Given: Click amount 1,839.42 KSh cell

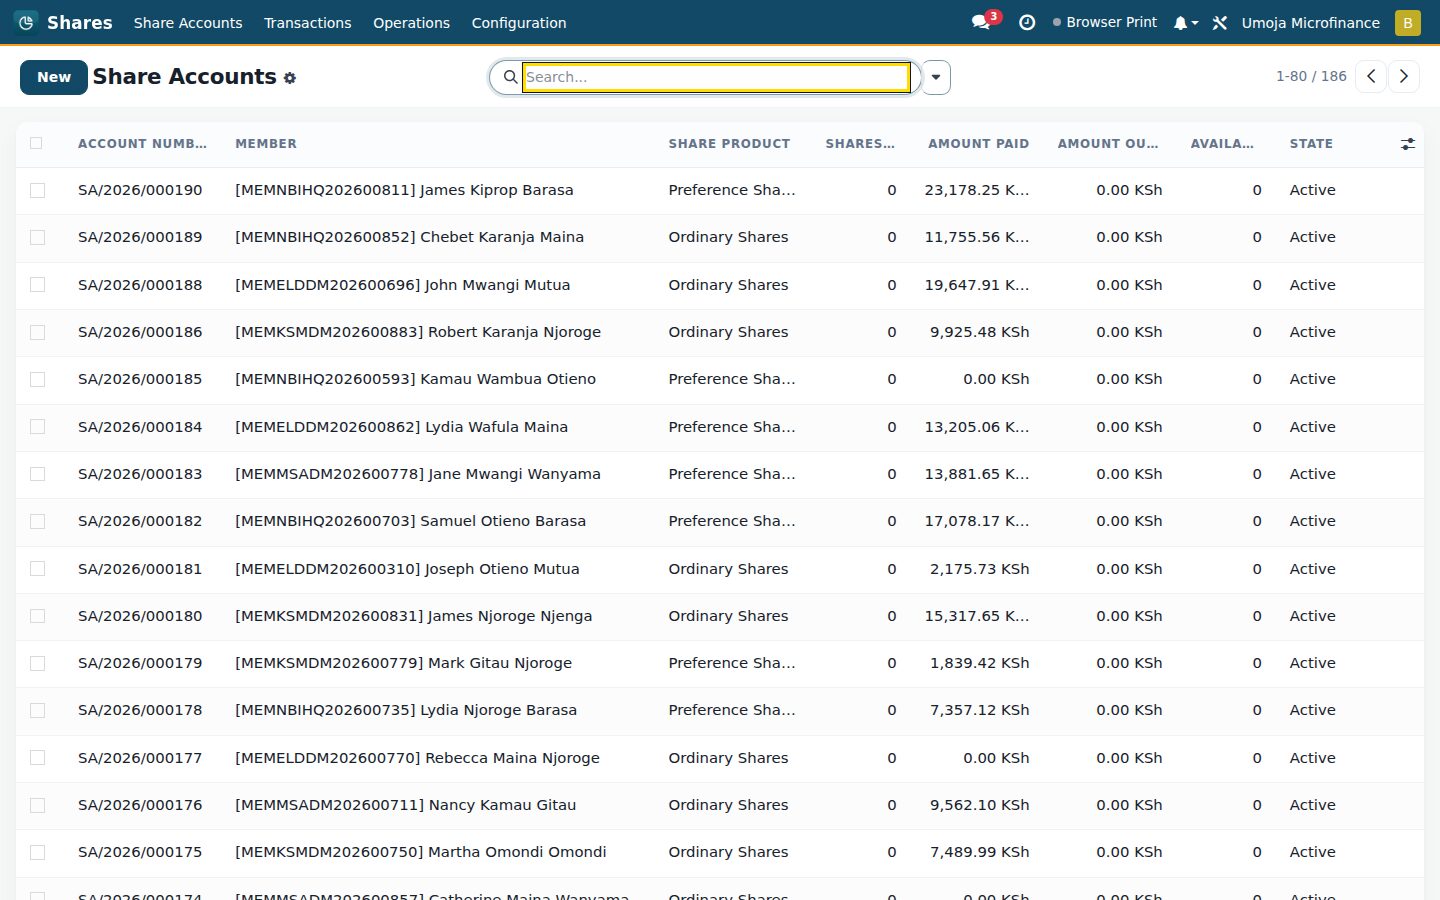Looking at the screenshot, I should [979, 663].
